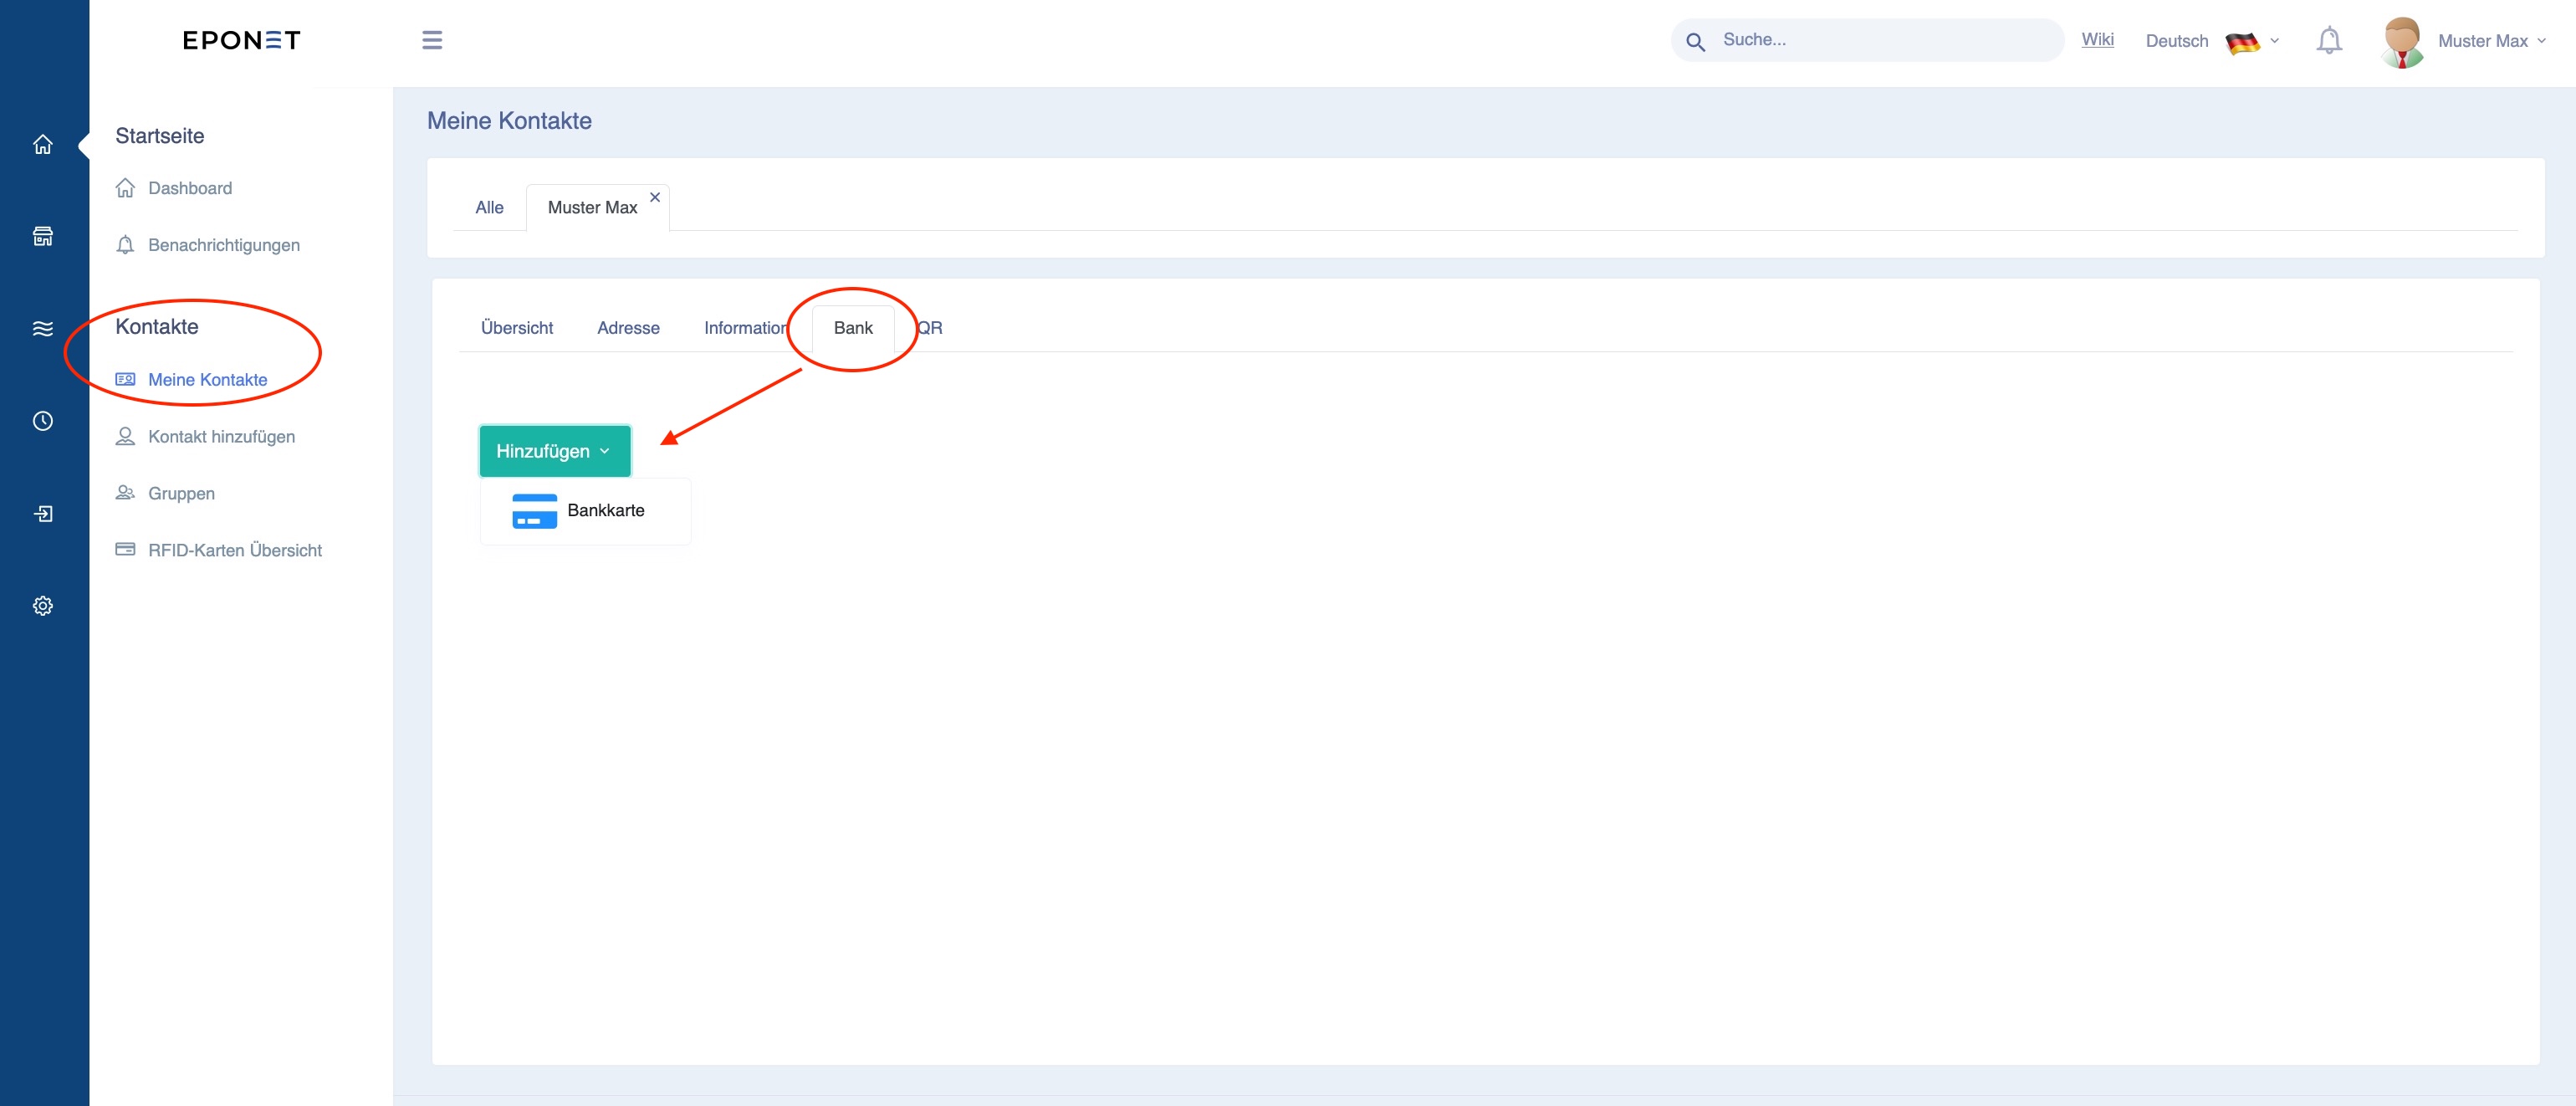
Task: Open RFID-Karten Übersicht page
Action: pyautogui.click(x=235, y=550)
